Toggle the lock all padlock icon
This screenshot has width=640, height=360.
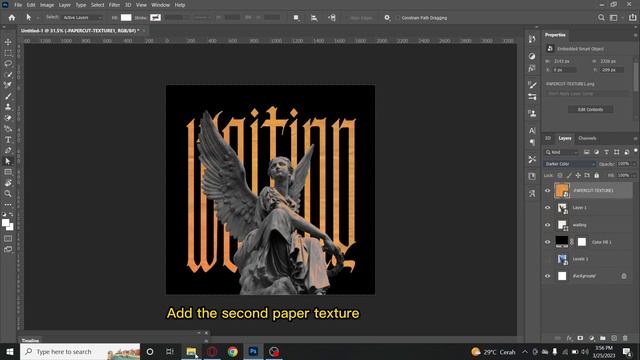(596, 176)
